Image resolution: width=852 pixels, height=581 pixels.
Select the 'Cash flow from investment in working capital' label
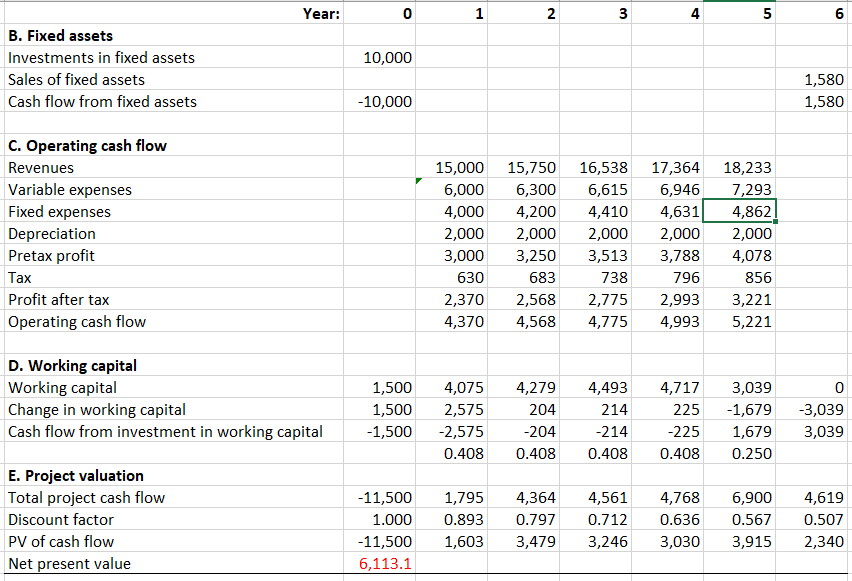click(165, 432)
